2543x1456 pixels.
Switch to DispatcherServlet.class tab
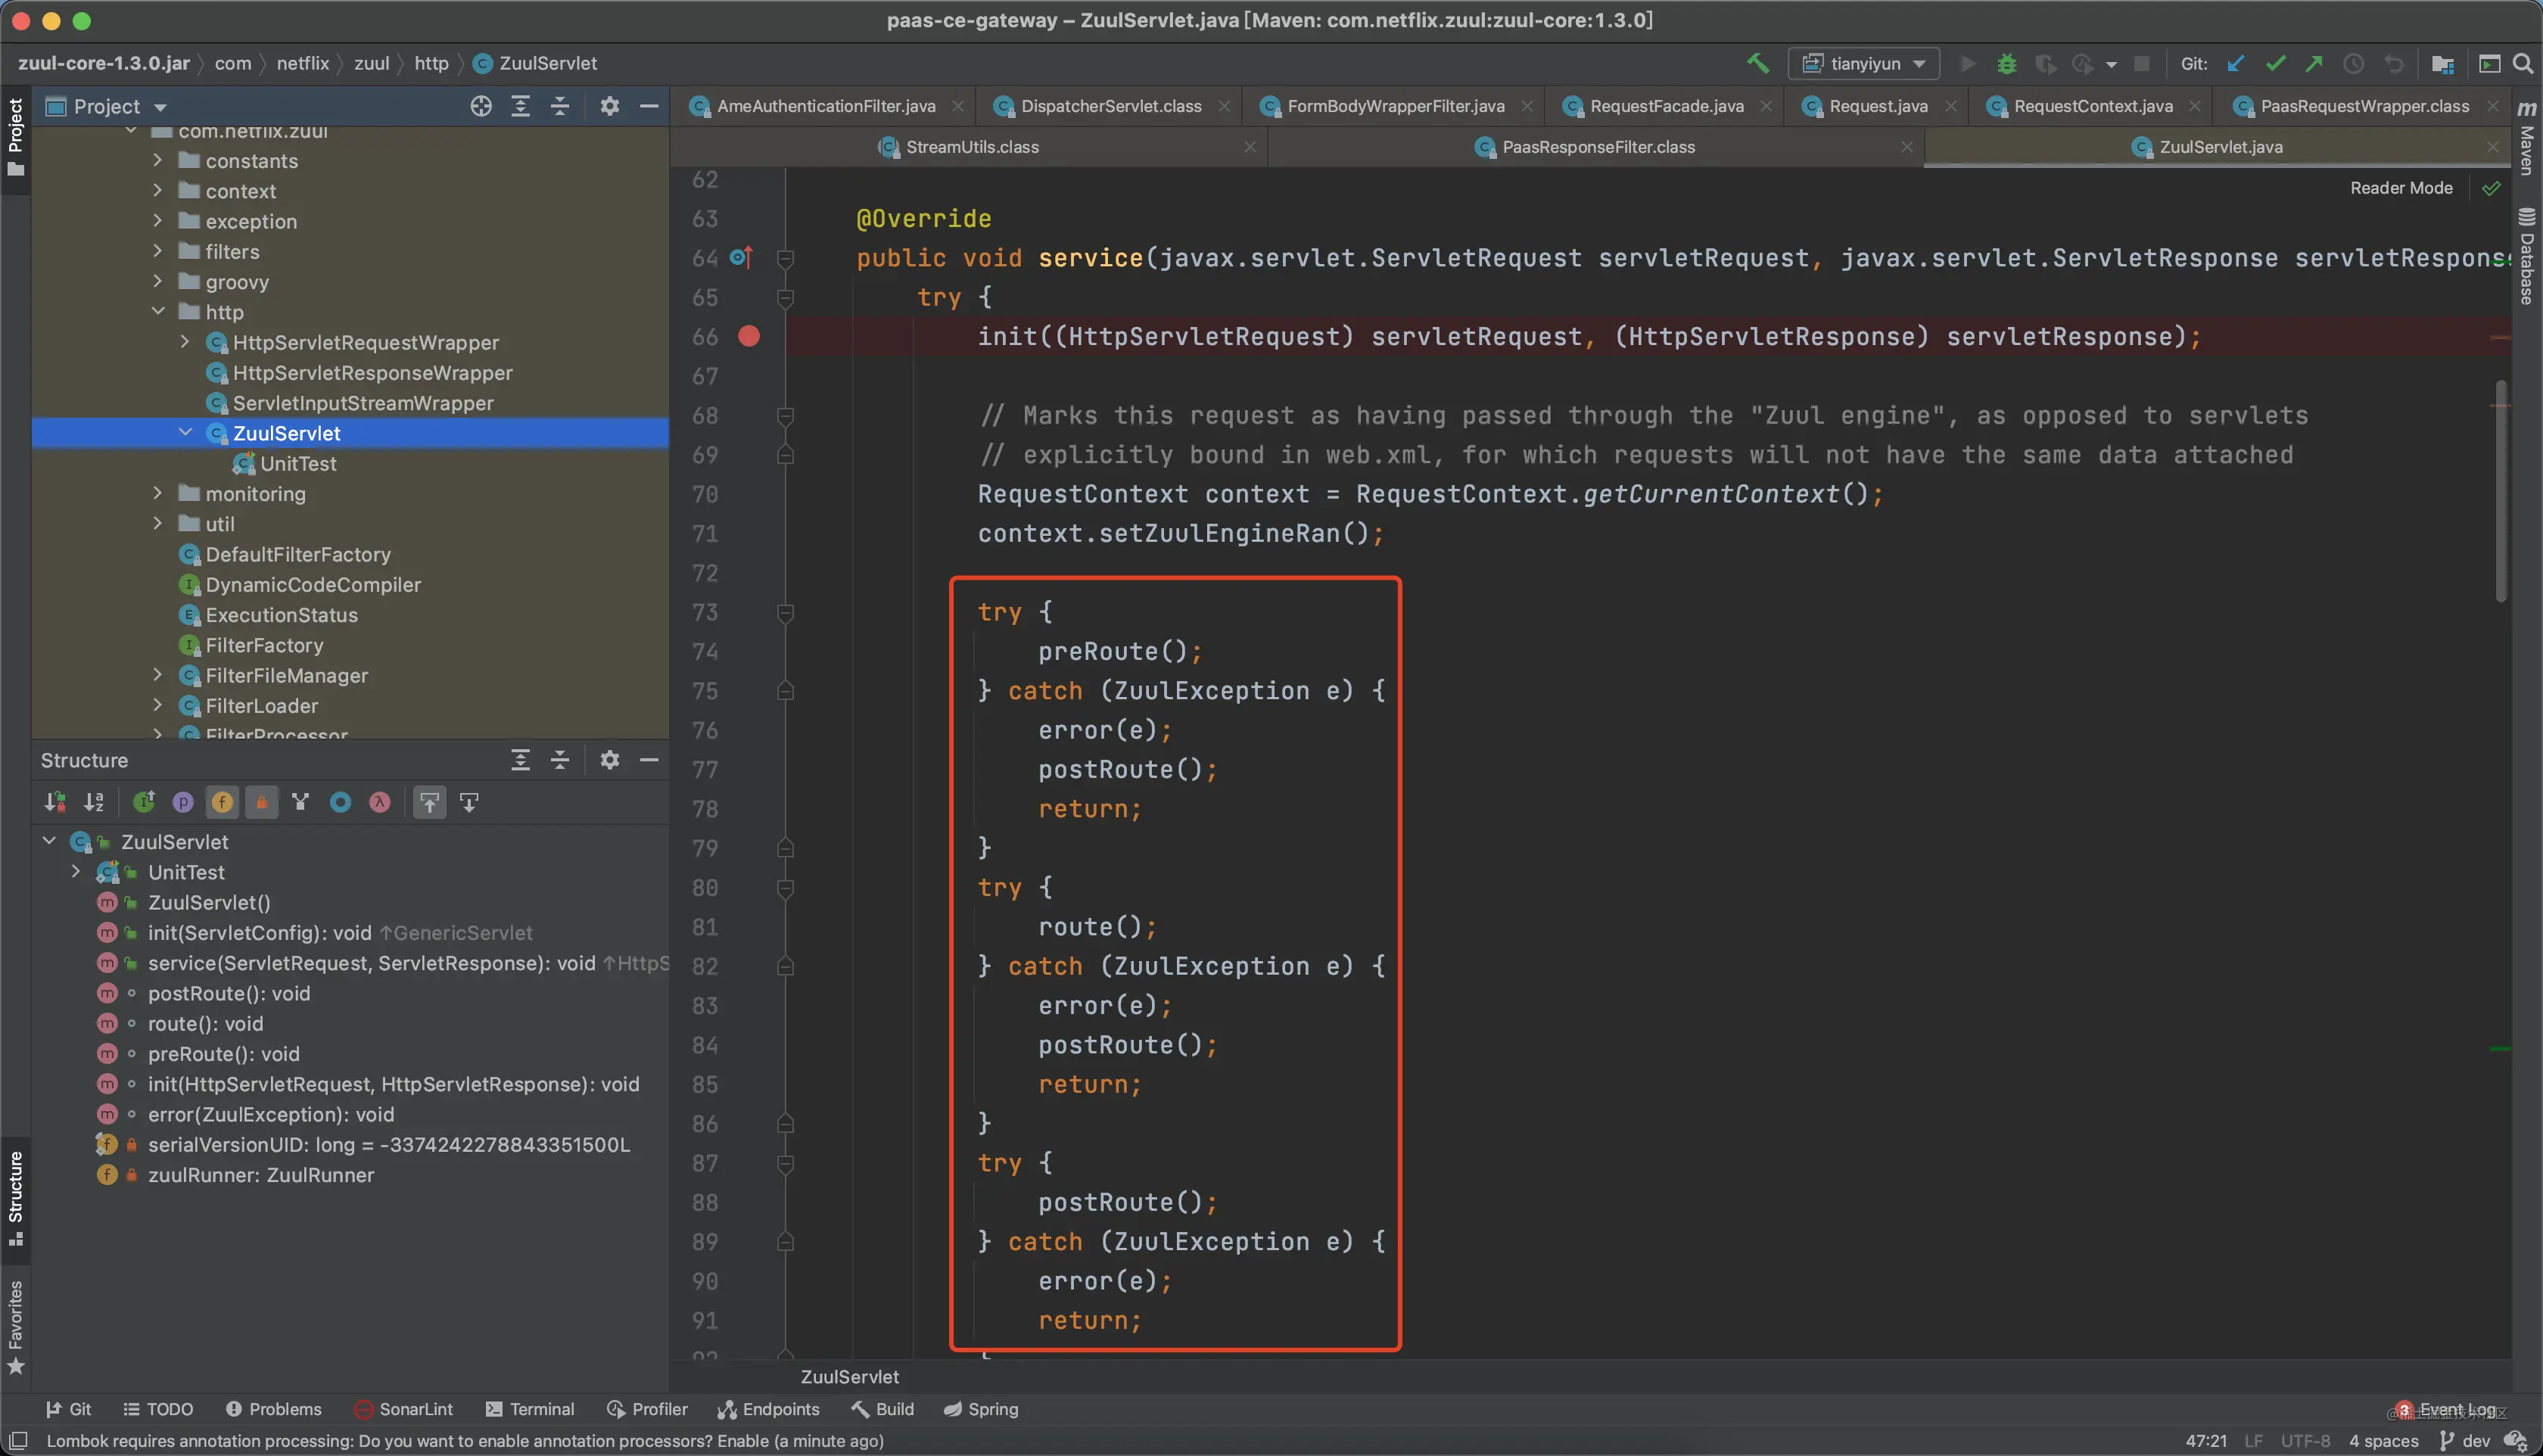(x=1110, y=106)
